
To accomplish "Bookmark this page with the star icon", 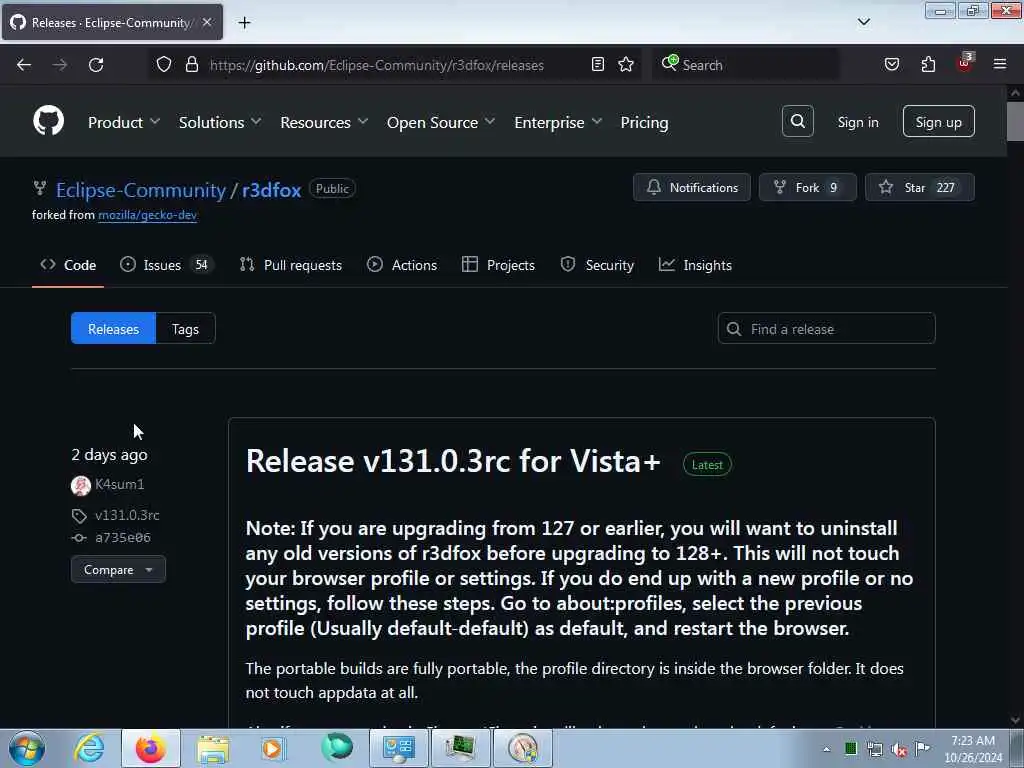I will pos(626,64).
